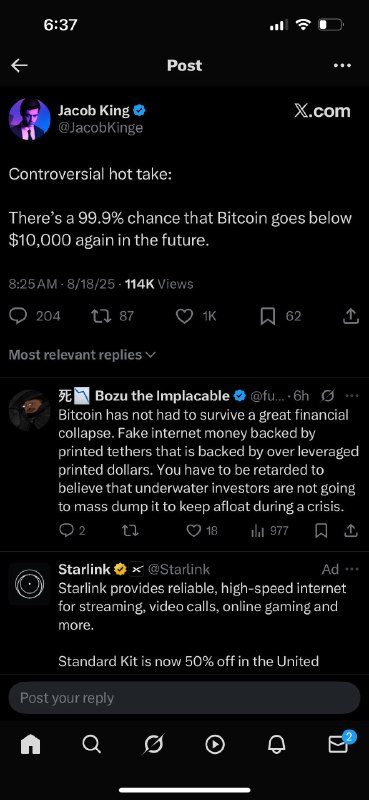The height and width of the screenshot is (800, 369).
Task: Open Messages with 2 unread badge
Action: pos(340,743)
